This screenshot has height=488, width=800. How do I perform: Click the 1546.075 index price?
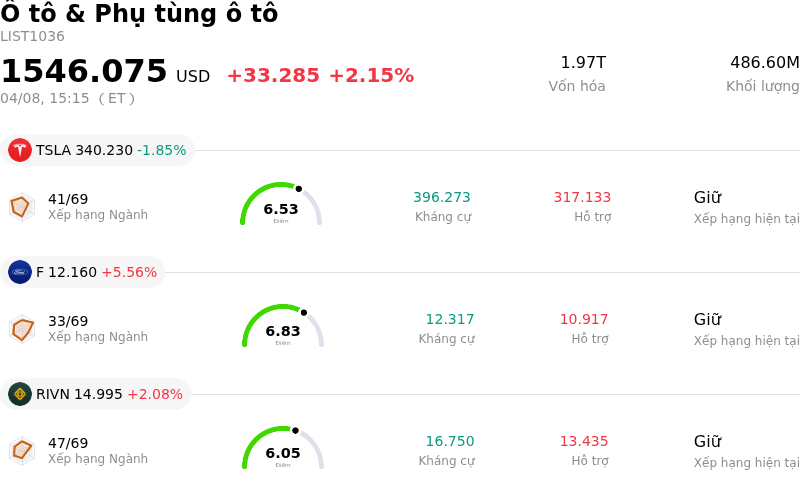84,72
